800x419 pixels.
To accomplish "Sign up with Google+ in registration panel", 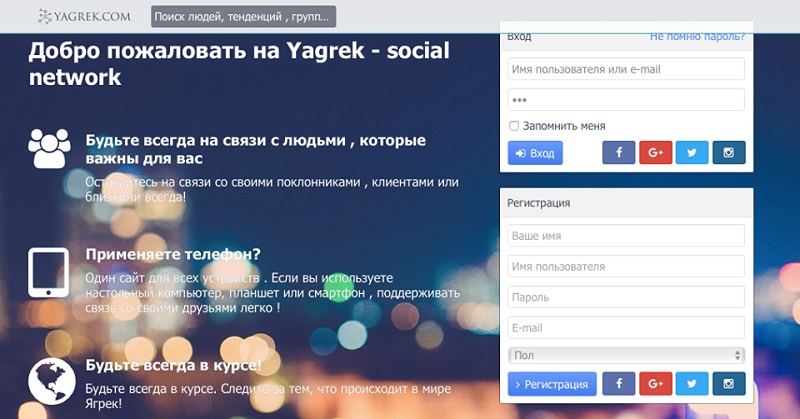I will click(x=655, y=384).
